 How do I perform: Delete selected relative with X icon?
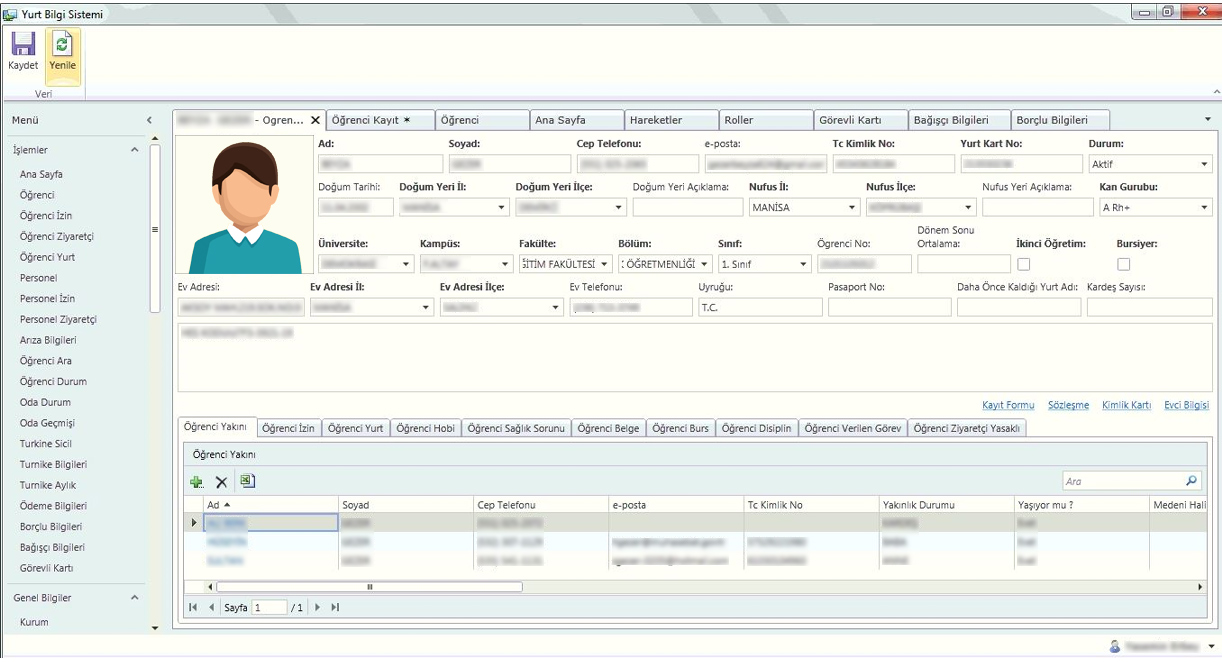point(222,482)
